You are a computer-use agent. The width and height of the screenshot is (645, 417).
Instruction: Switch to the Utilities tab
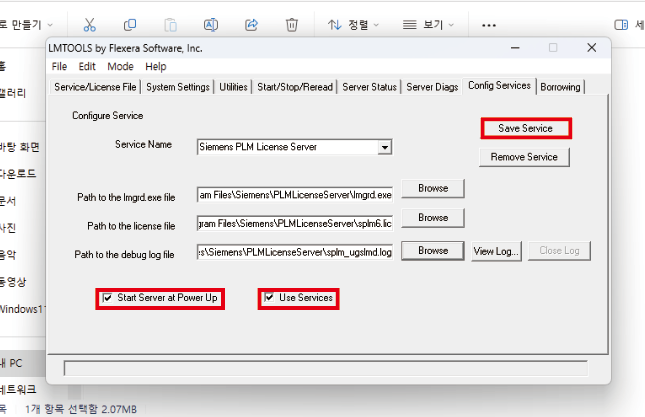click(x=233, y=87)
